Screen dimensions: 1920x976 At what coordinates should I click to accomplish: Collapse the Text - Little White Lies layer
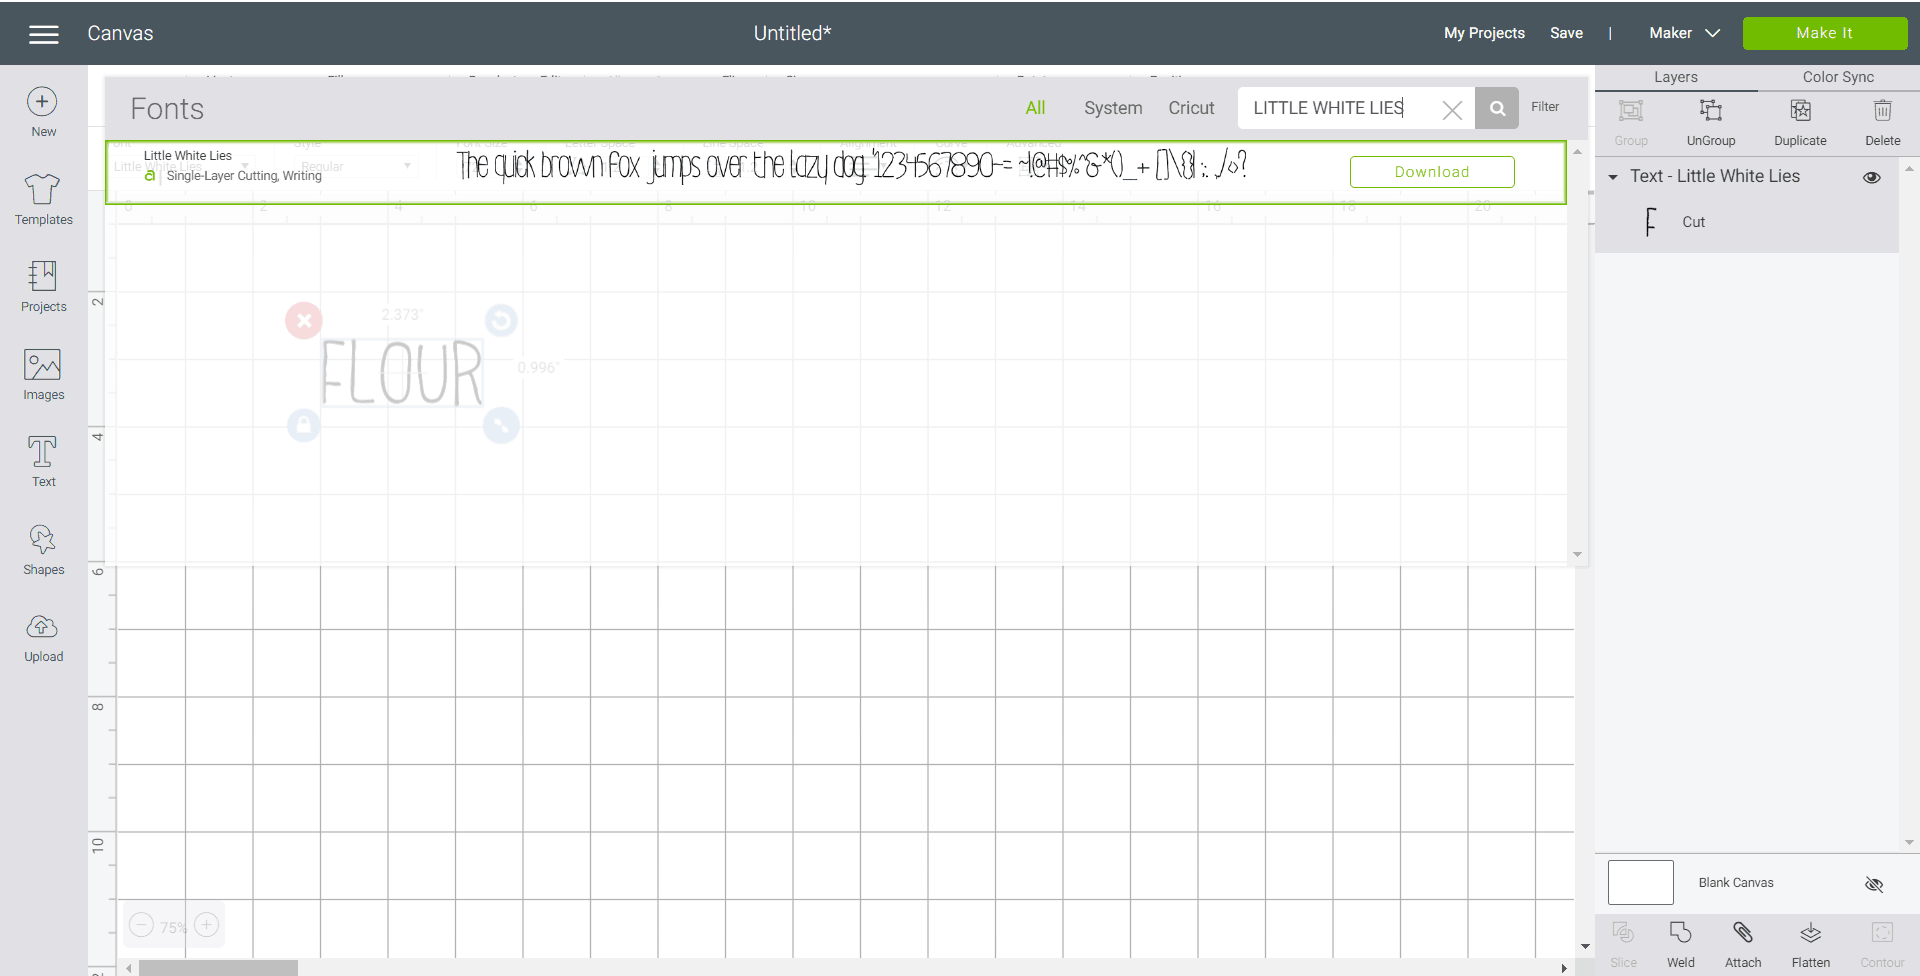1613,177
